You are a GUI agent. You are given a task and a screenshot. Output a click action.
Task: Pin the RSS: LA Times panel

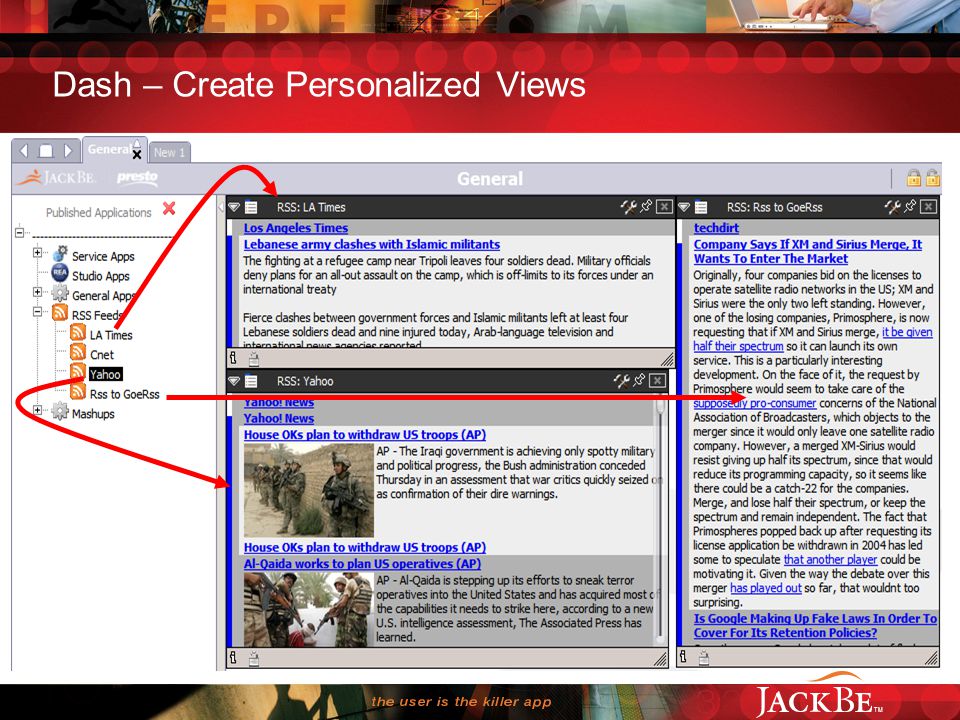pos(646,206)
